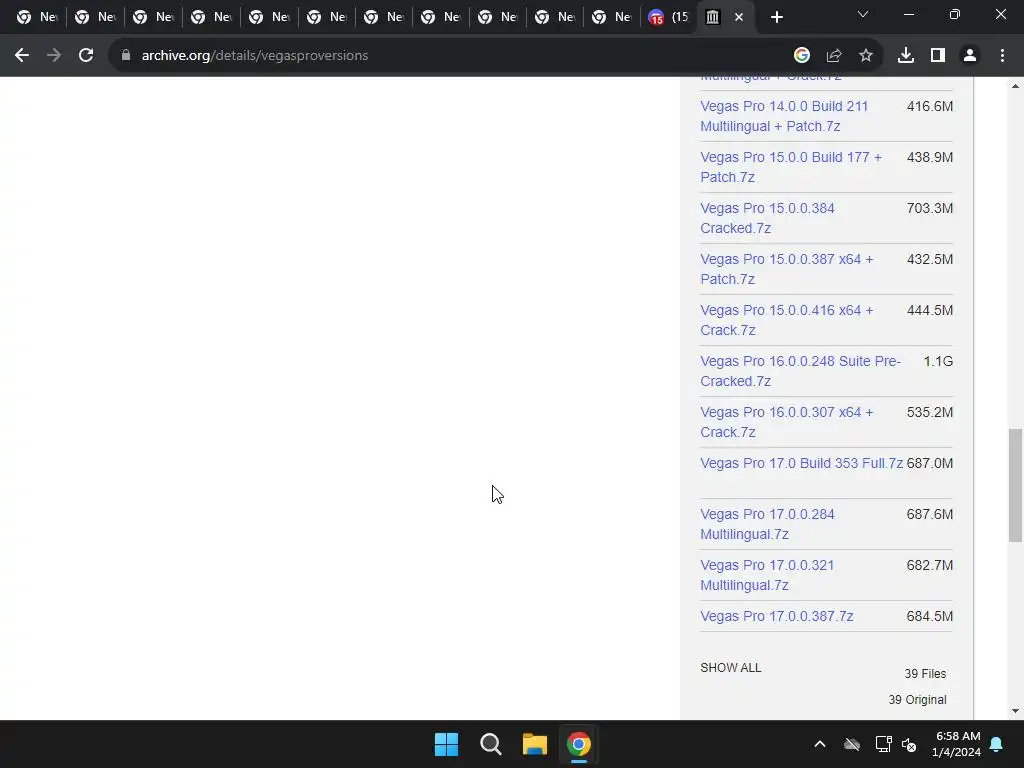Go back using the browser back arrow
The width and height of the screenshot is (1024, 768).
(x=22, y=56)
